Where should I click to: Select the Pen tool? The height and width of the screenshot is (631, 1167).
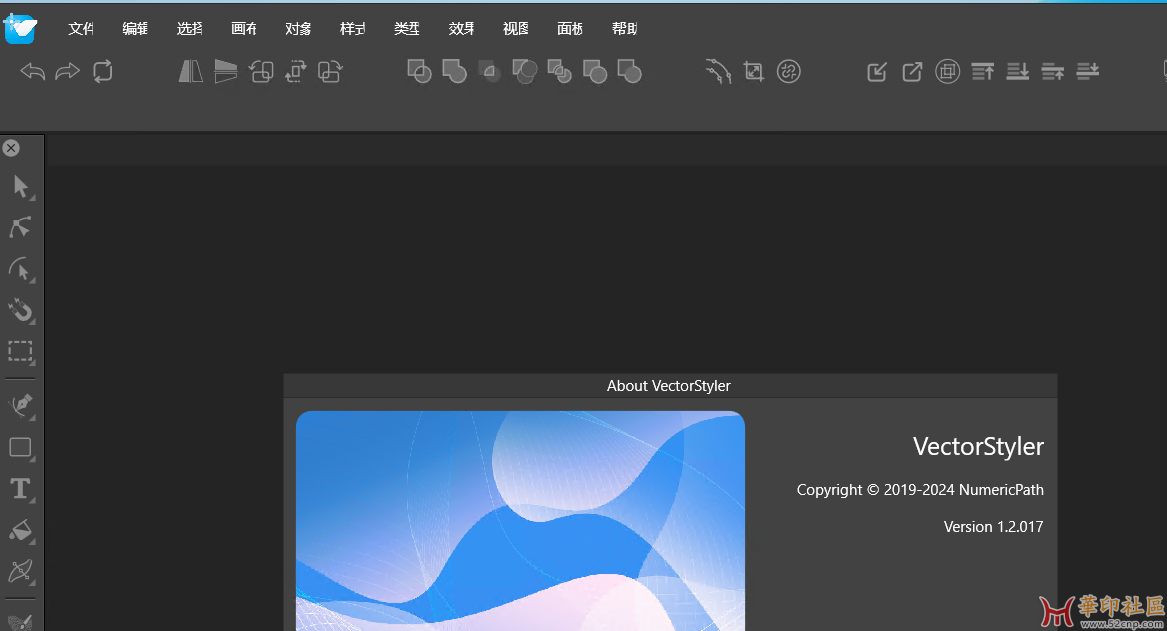click(x=20, y=405)
